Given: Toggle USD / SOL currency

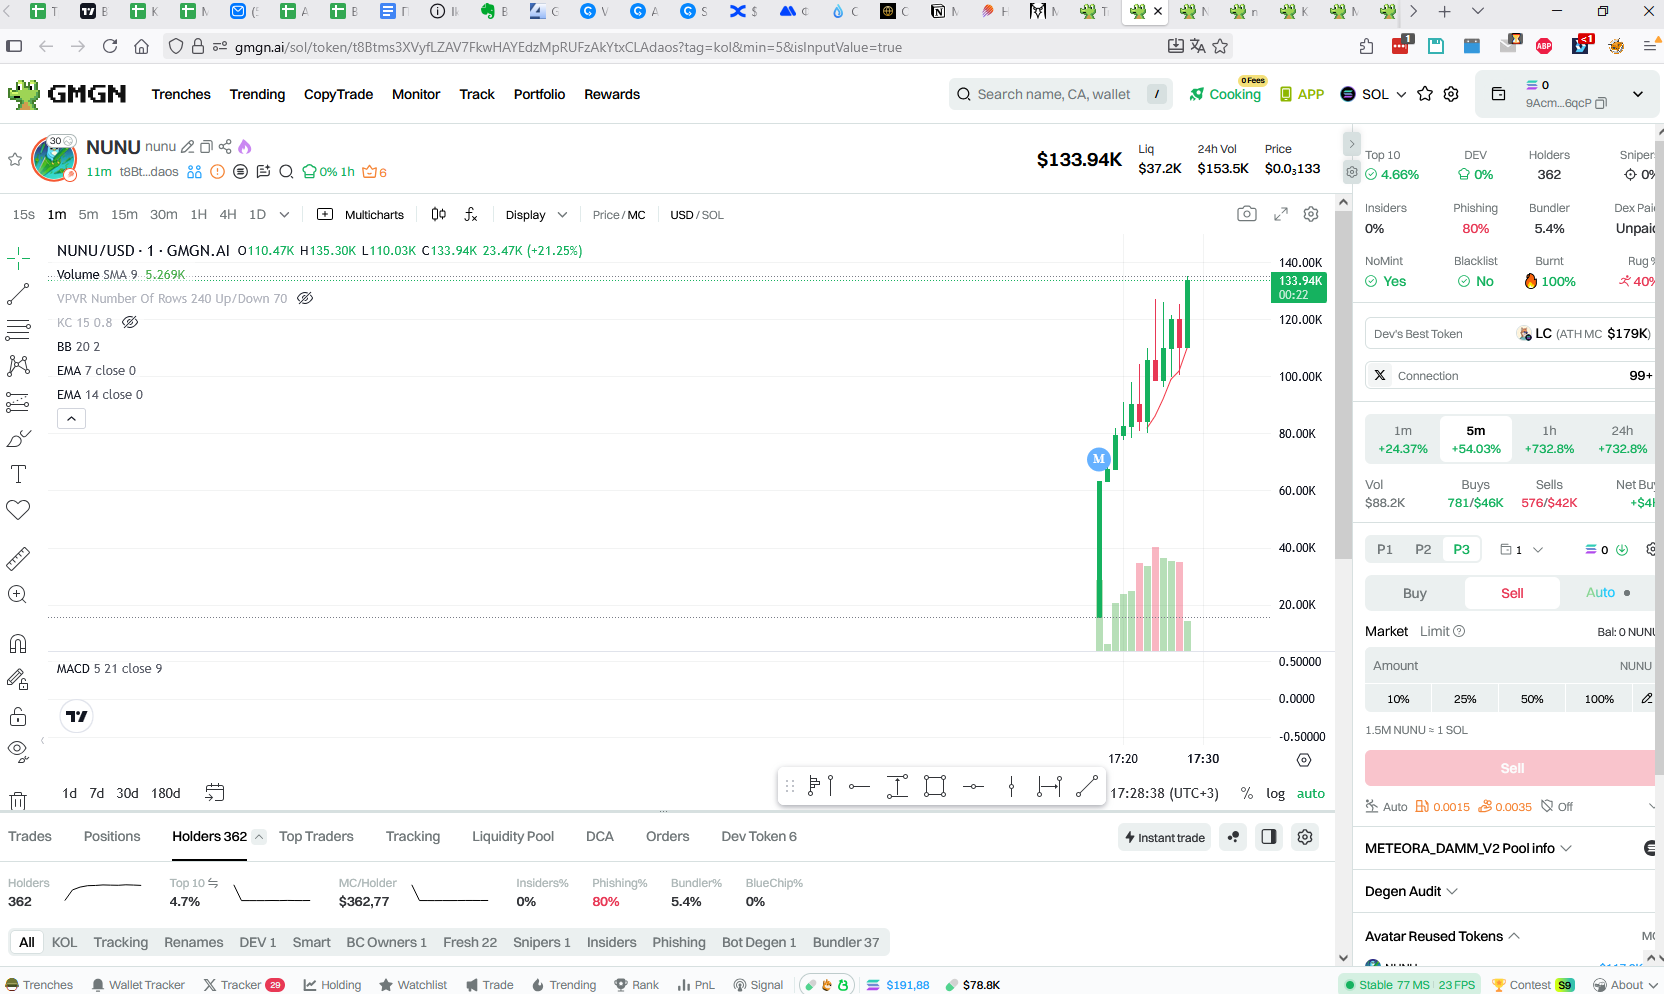Looking at the screenshot, I should coord(697,215).
